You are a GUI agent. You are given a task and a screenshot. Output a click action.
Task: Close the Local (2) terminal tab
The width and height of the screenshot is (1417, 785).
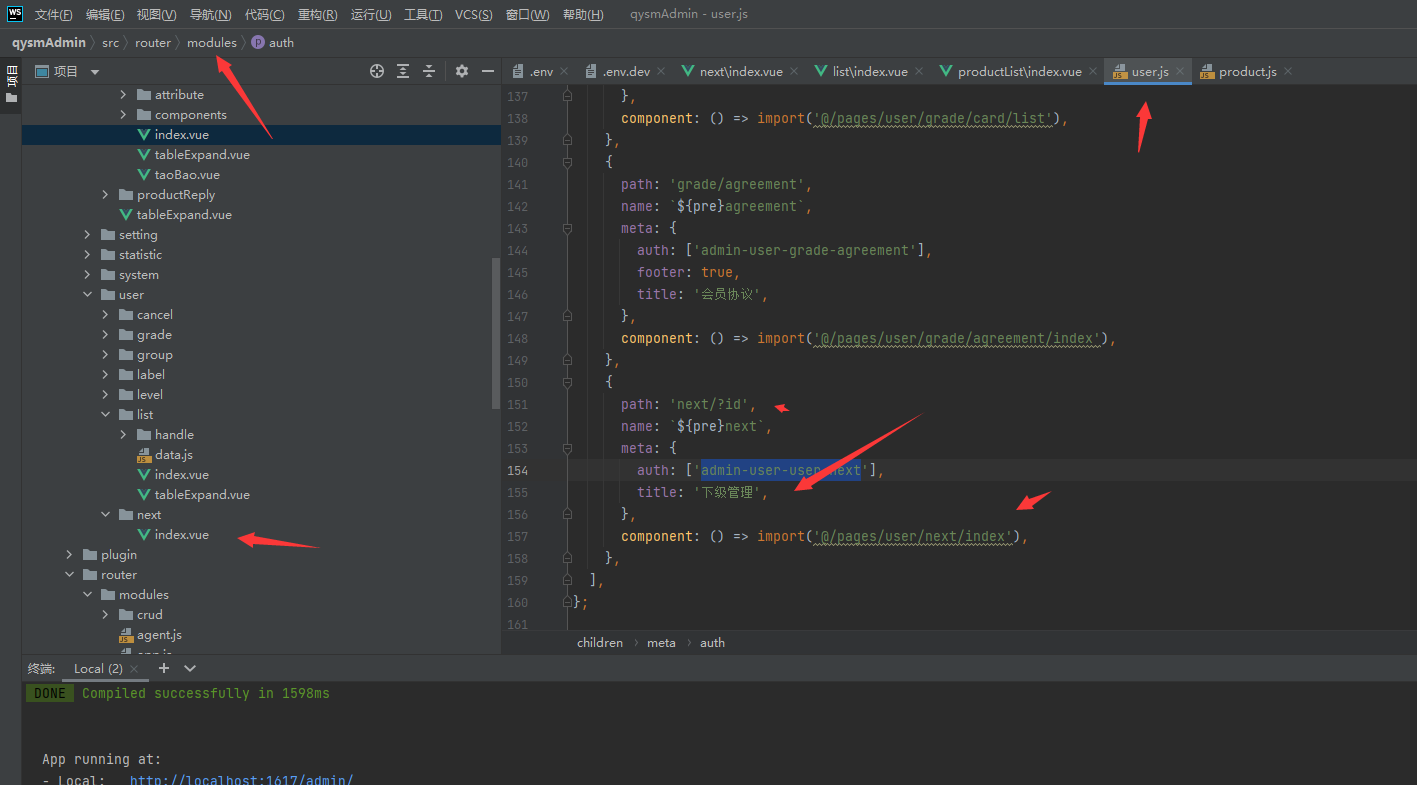pos(136,668)
